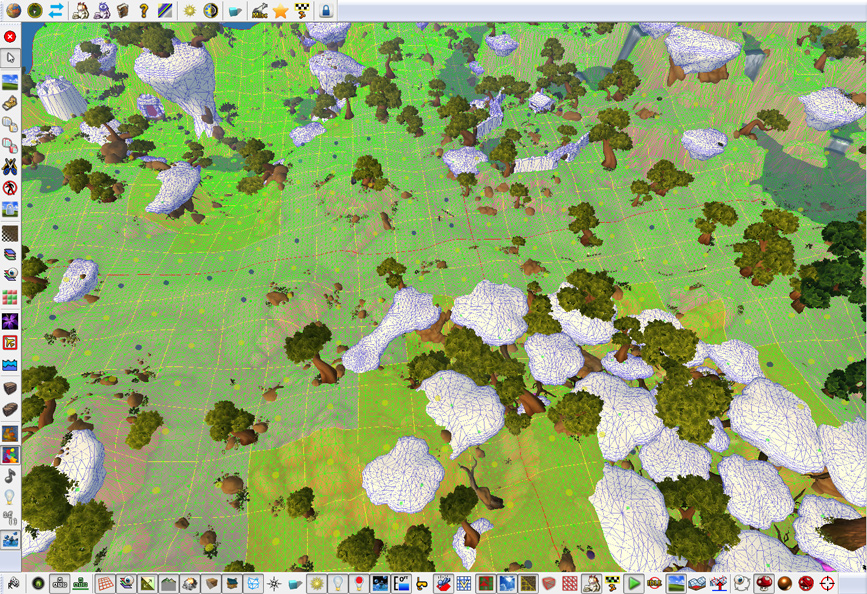Click the greenhouse icon
The height and width of the screenshot is (594, 867).
(697, 583)
